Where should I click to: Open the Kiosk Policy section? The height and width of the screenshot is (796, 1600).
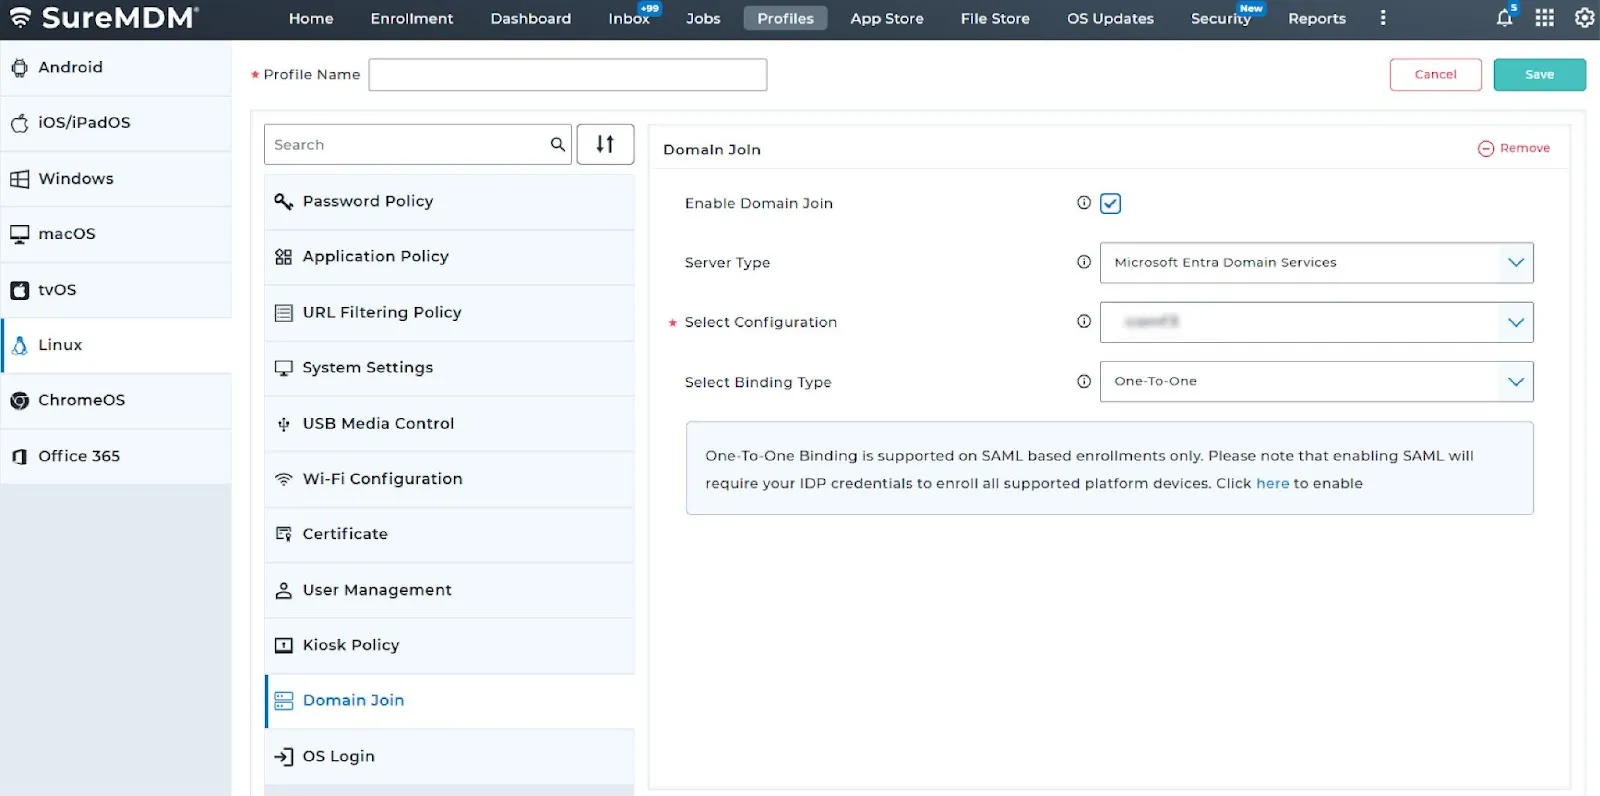coord(449,645)
